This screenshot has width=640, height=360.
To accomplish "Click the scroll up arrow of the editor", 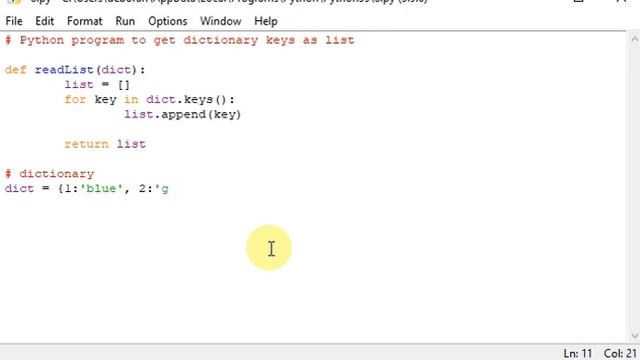I will tap(634, 40).
